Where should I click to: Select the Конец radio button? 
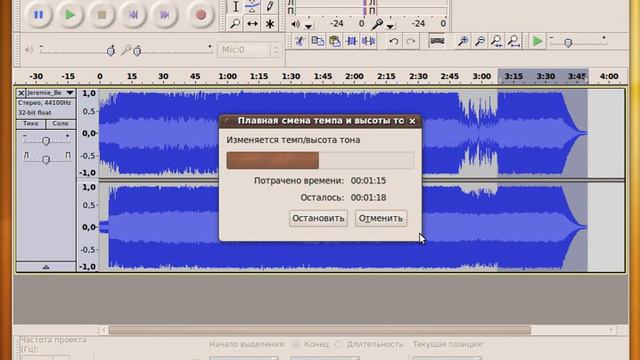[x=296, y=344]
